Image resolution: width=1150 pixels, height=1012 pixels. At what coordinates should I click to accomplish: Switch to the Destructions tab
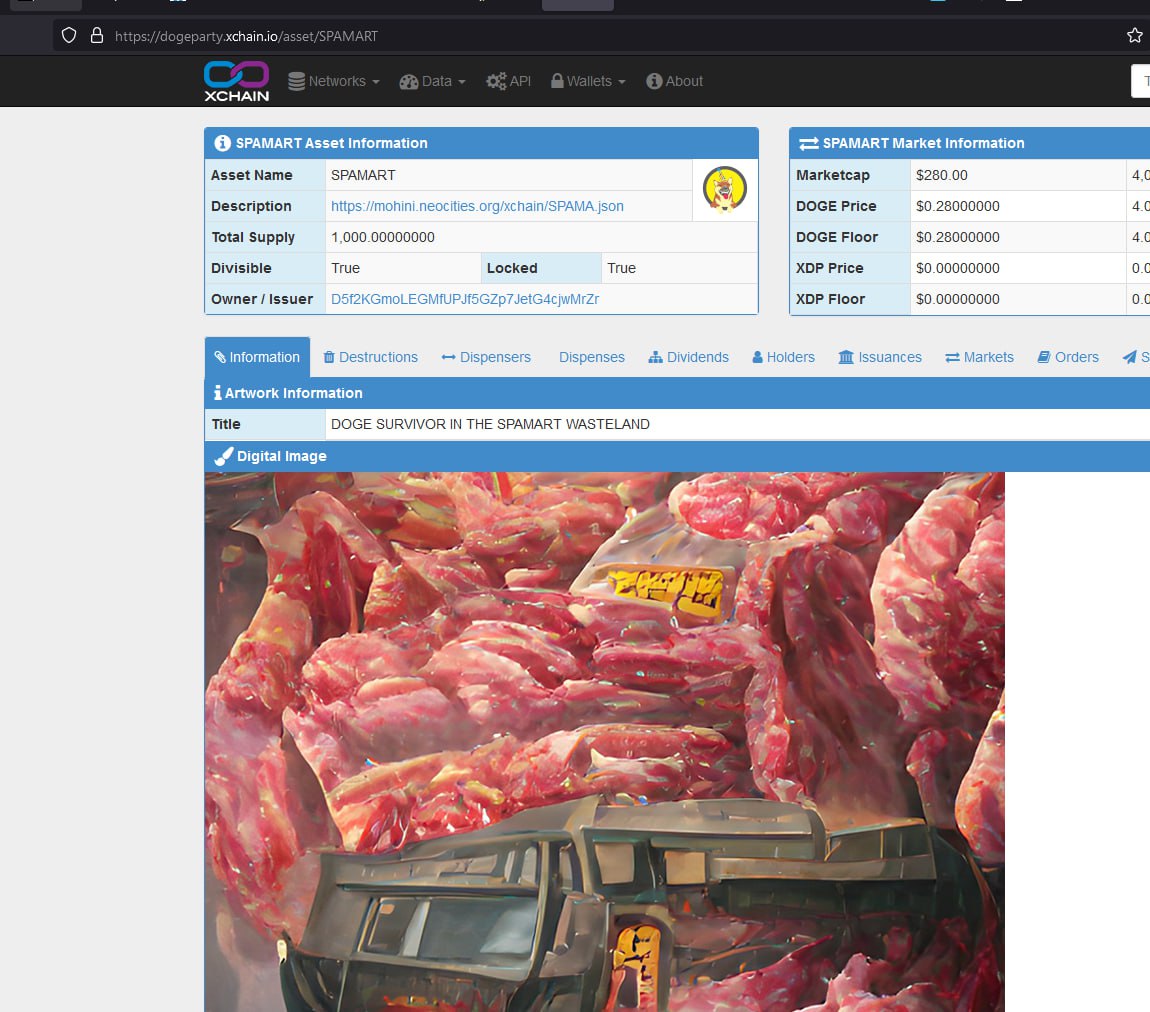tap(370, 357)
